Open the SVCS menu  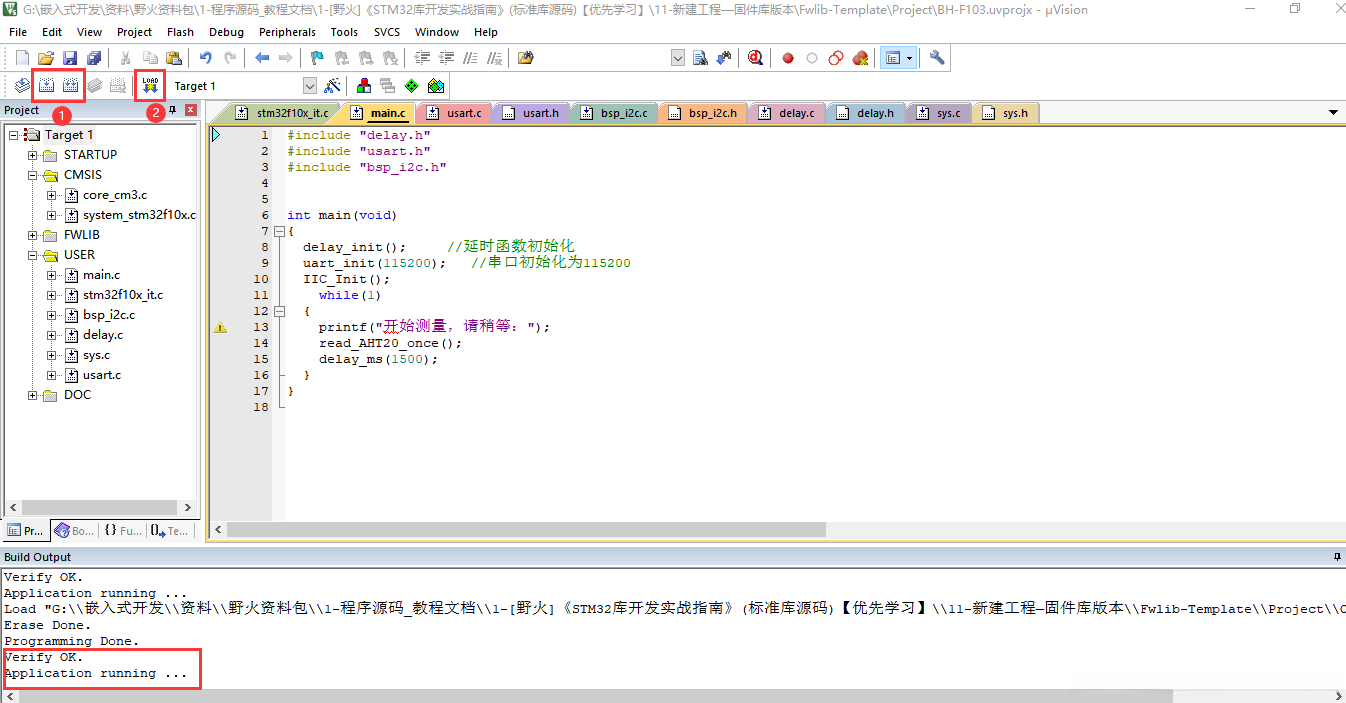coord(386,32)
